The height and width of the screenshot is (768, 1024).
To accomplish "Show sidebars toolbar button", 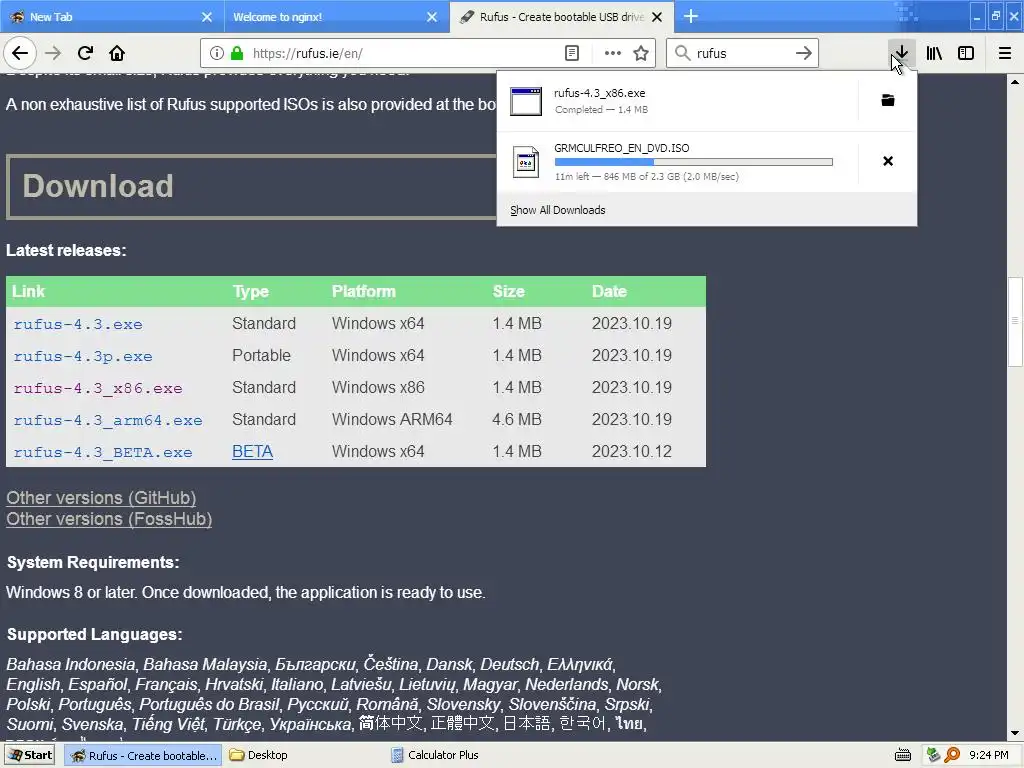I will pyautogui.click(x=966, y=53).
